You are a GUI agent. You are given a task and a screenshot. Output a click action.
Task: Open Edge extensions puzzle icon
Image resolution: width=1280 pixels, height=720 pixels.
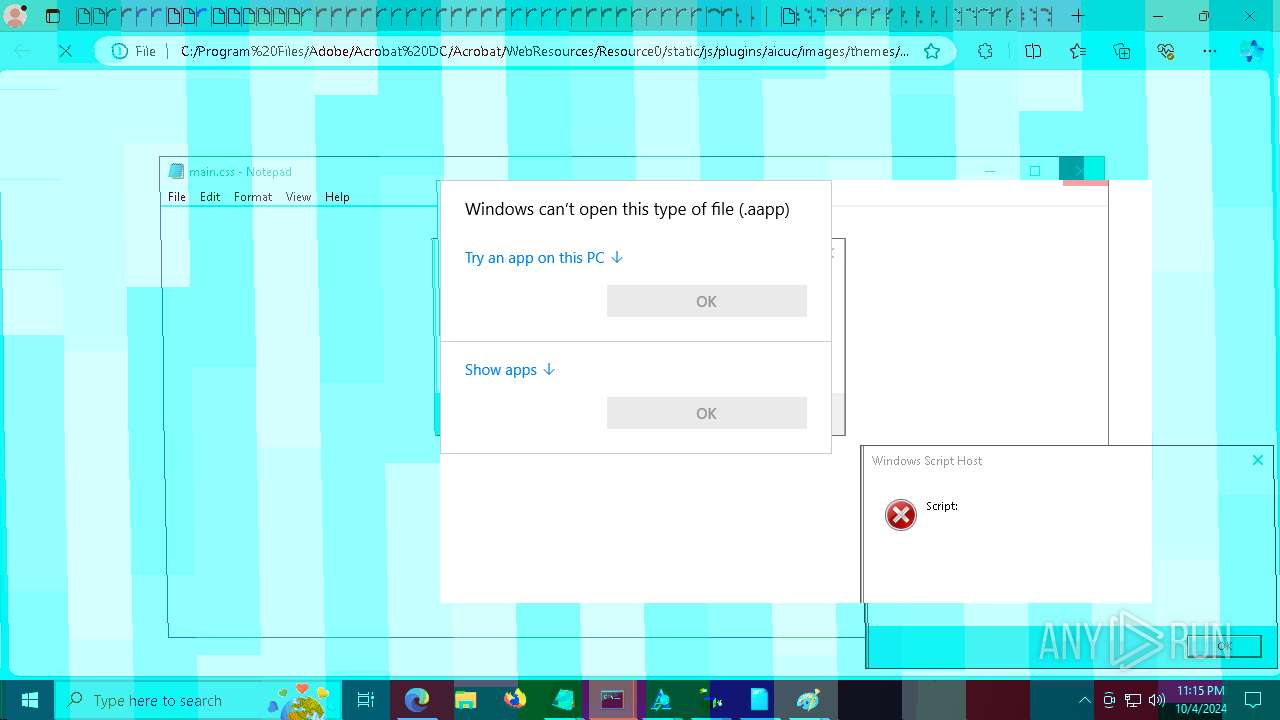coord(985,51)
